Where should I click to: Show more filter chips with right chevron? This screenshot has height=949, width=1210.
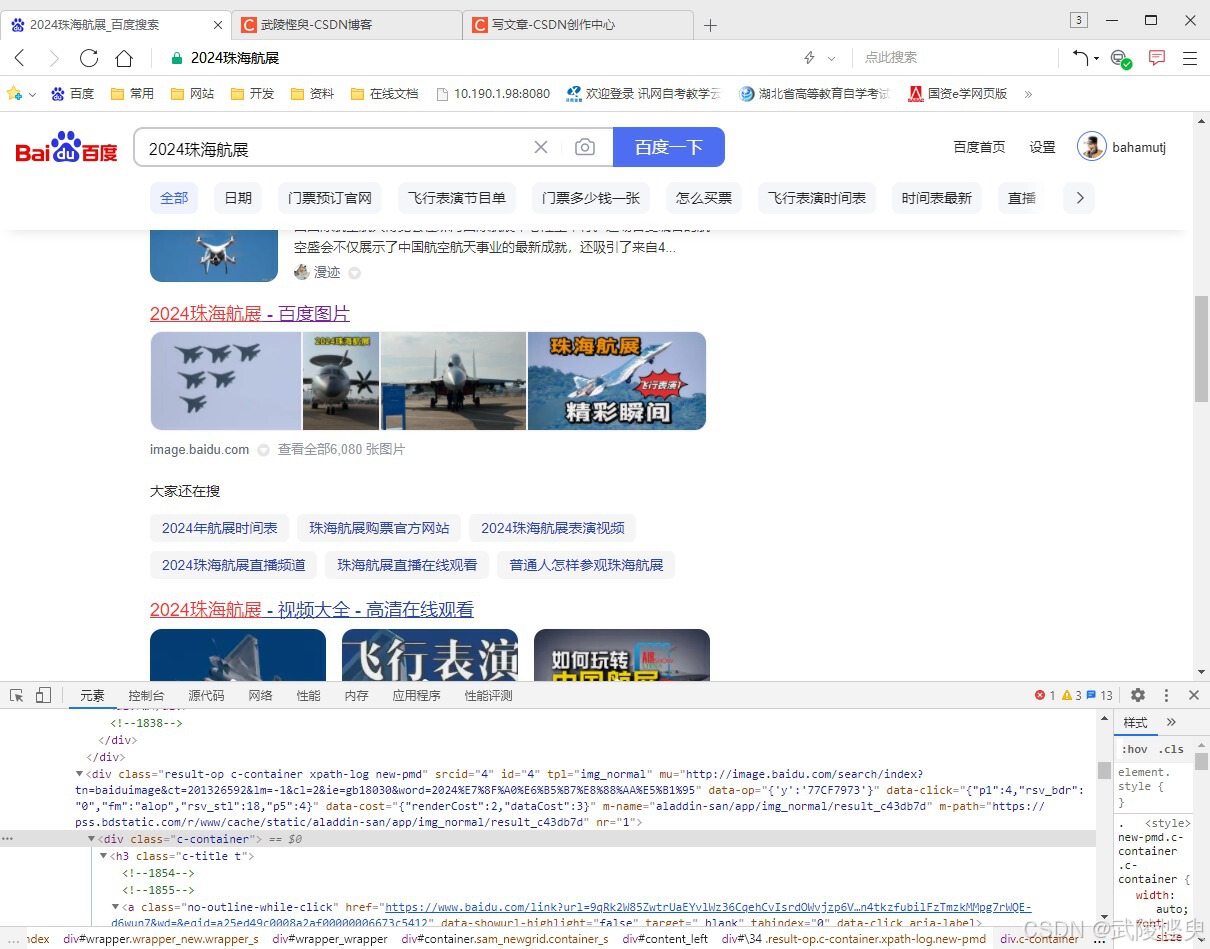(x=1079, y=198)
